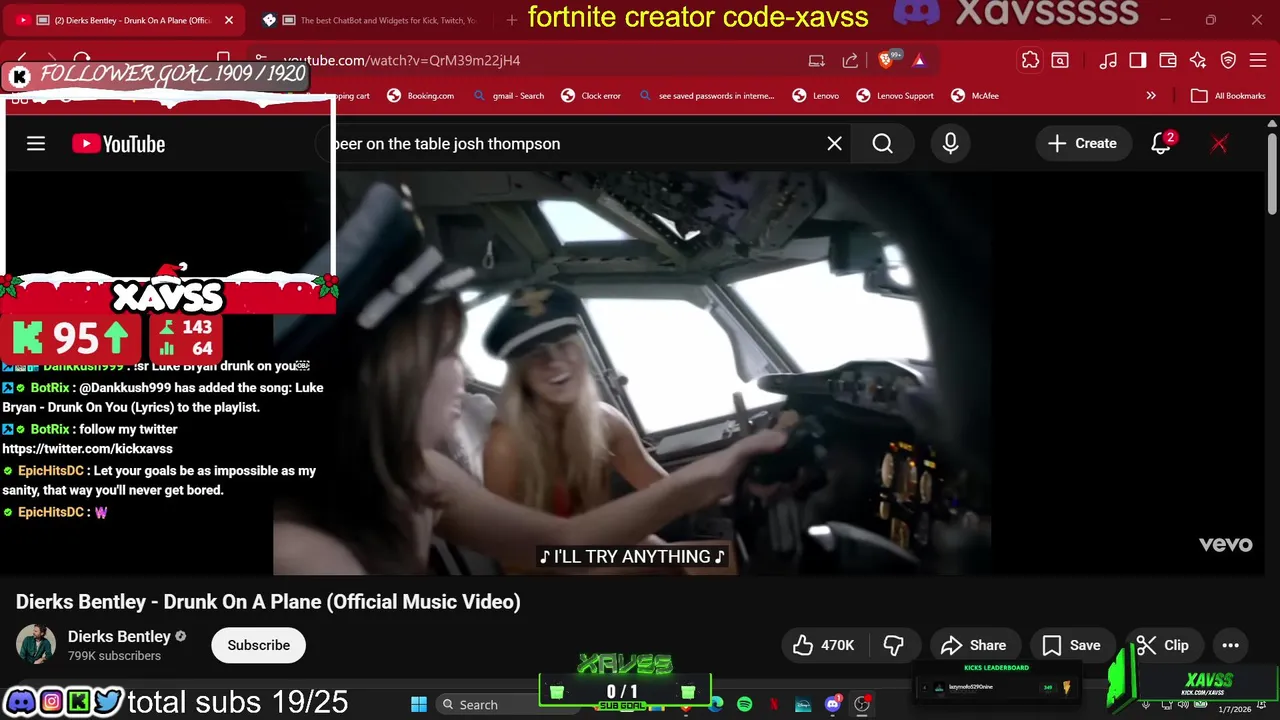Open the kickxavss twitter link in chat
Viewport: 1280px width, 720px height.
pyautogui.click(x=87, y=449)
